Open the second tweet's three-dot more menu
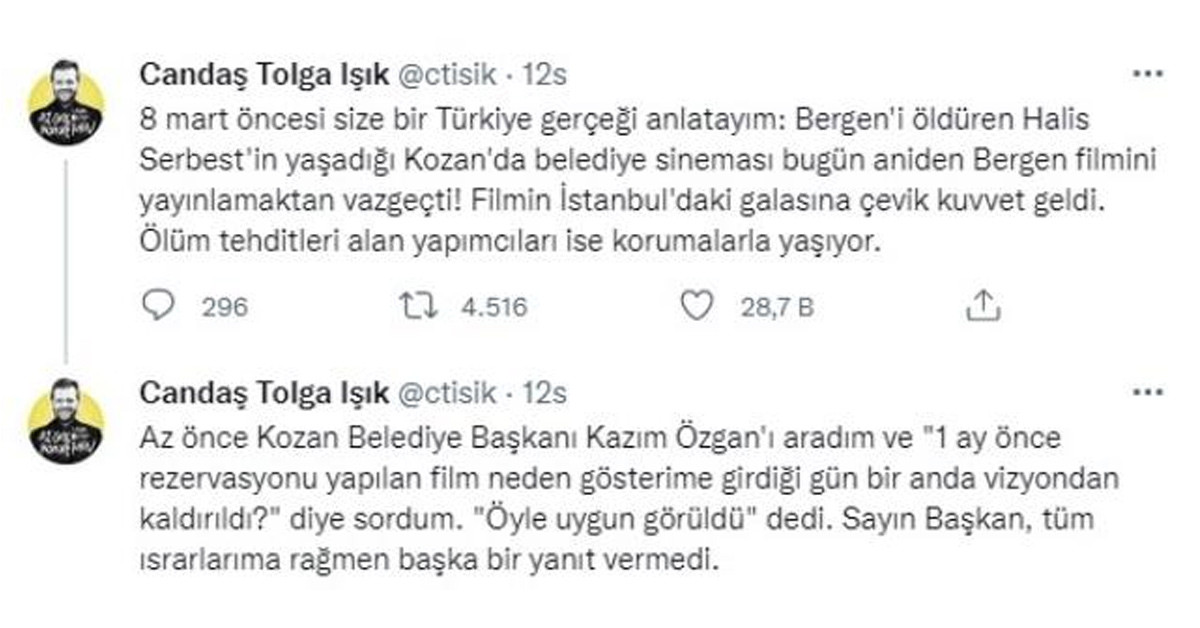This screenshot has height=628, width=1200. coord(1146,392)
